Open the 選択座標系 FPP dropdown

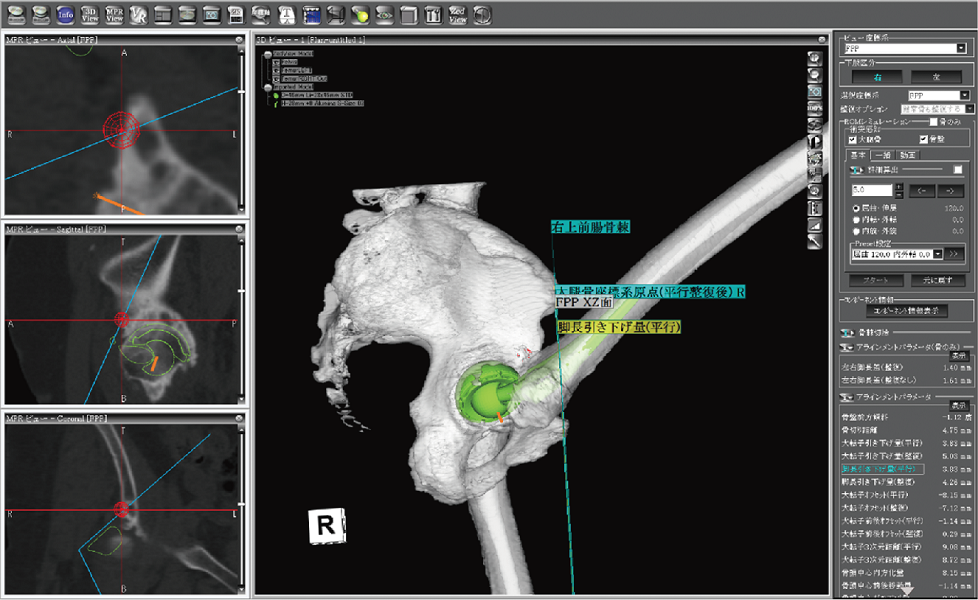(x=939, y=95)
